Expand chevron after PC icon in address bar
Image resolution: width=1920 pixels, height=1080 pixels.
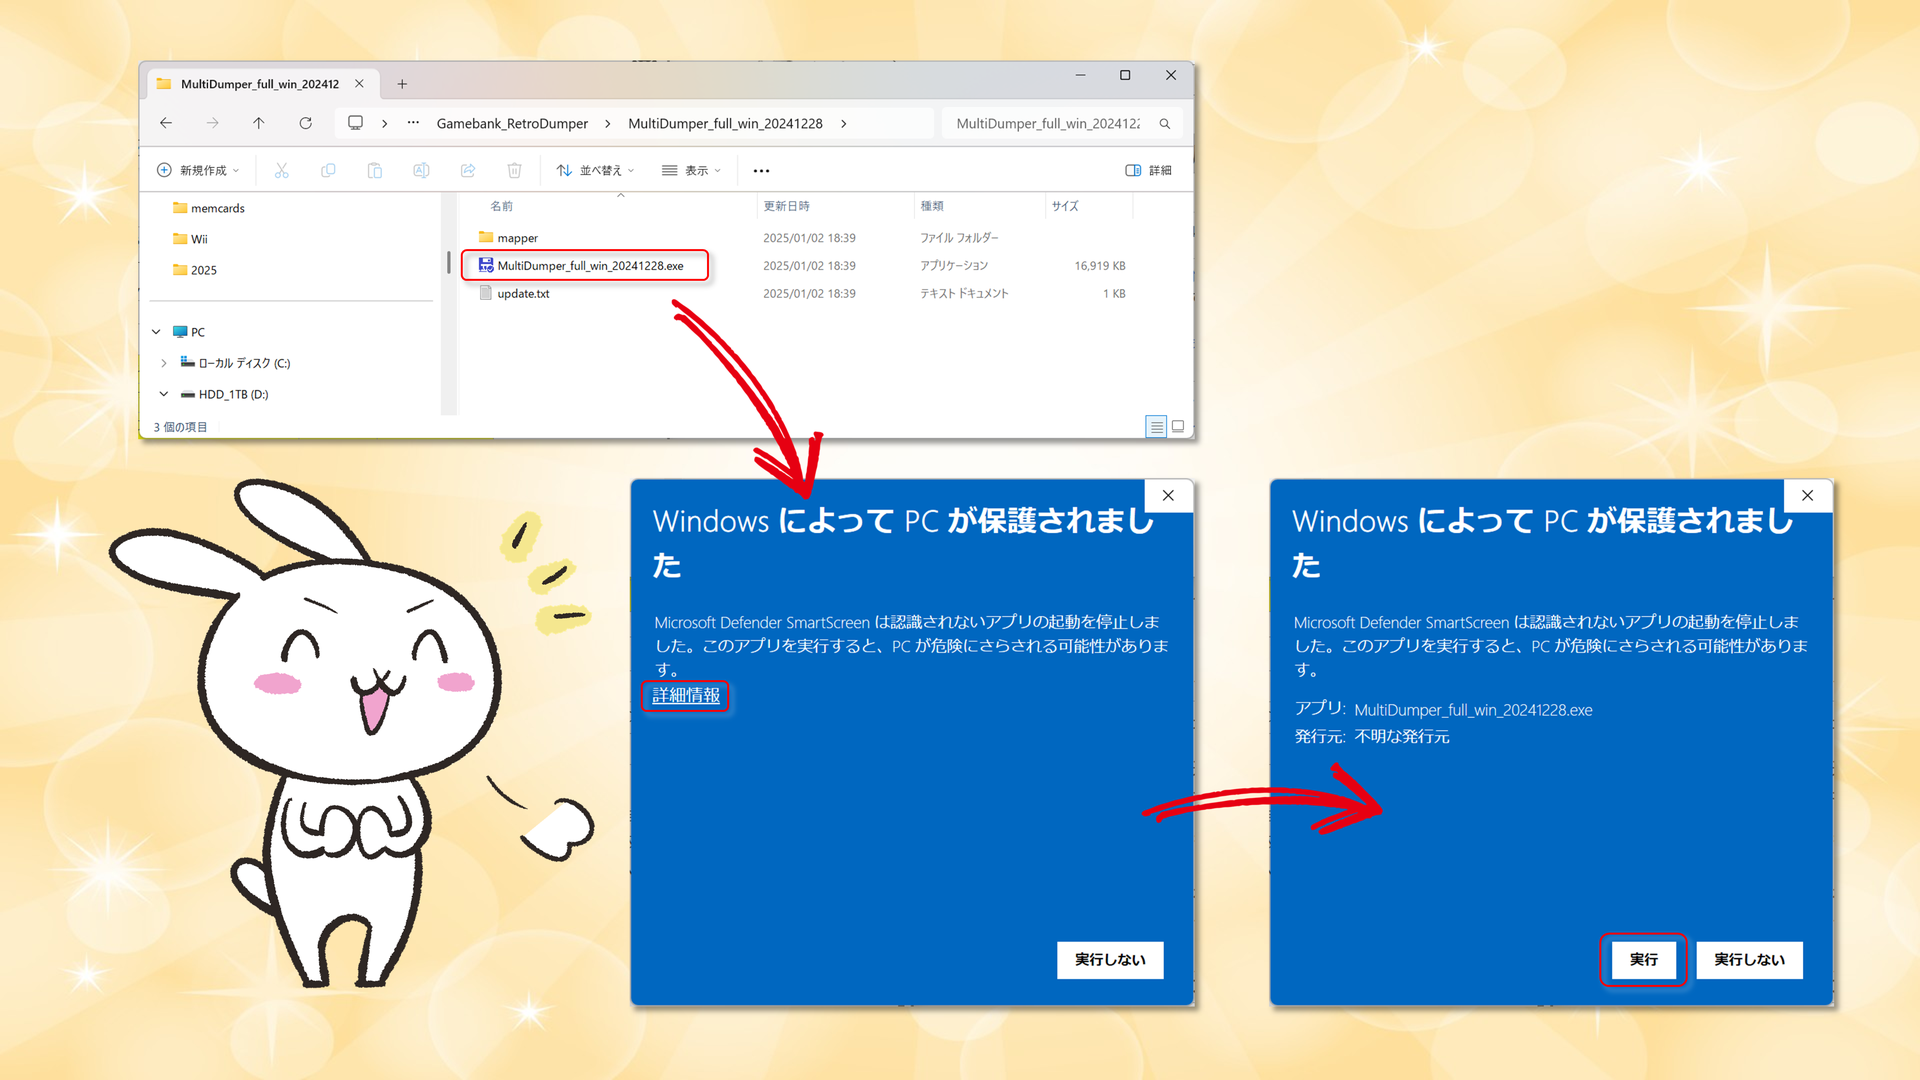coord(385,124)
